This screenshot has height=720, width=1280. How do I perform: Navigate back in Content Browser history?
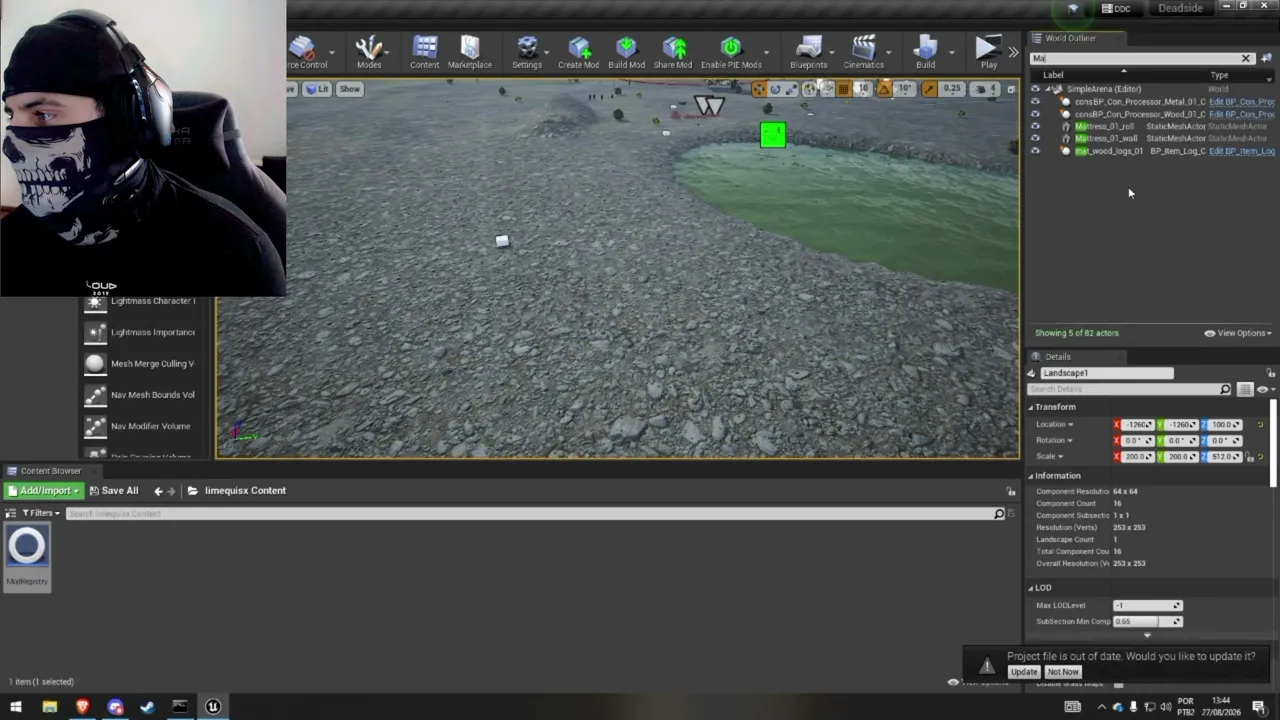158,491
